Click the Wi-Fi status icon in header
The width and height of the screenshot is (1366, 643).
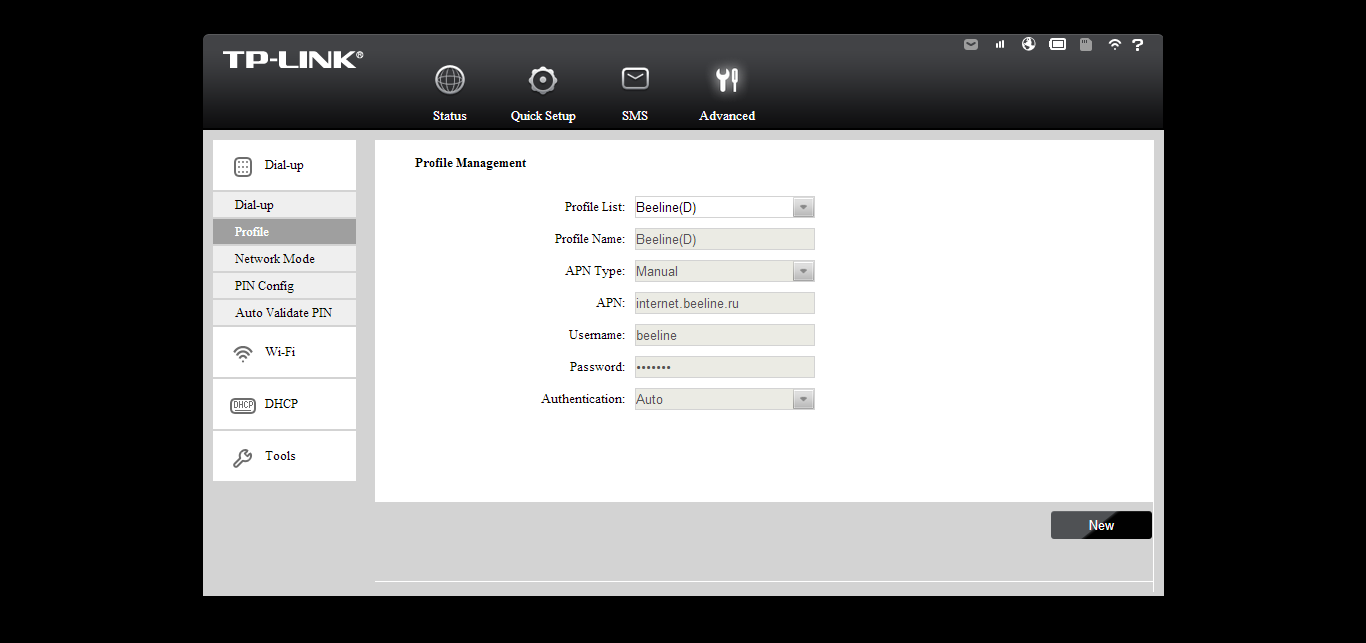[x=1114, y=45]
